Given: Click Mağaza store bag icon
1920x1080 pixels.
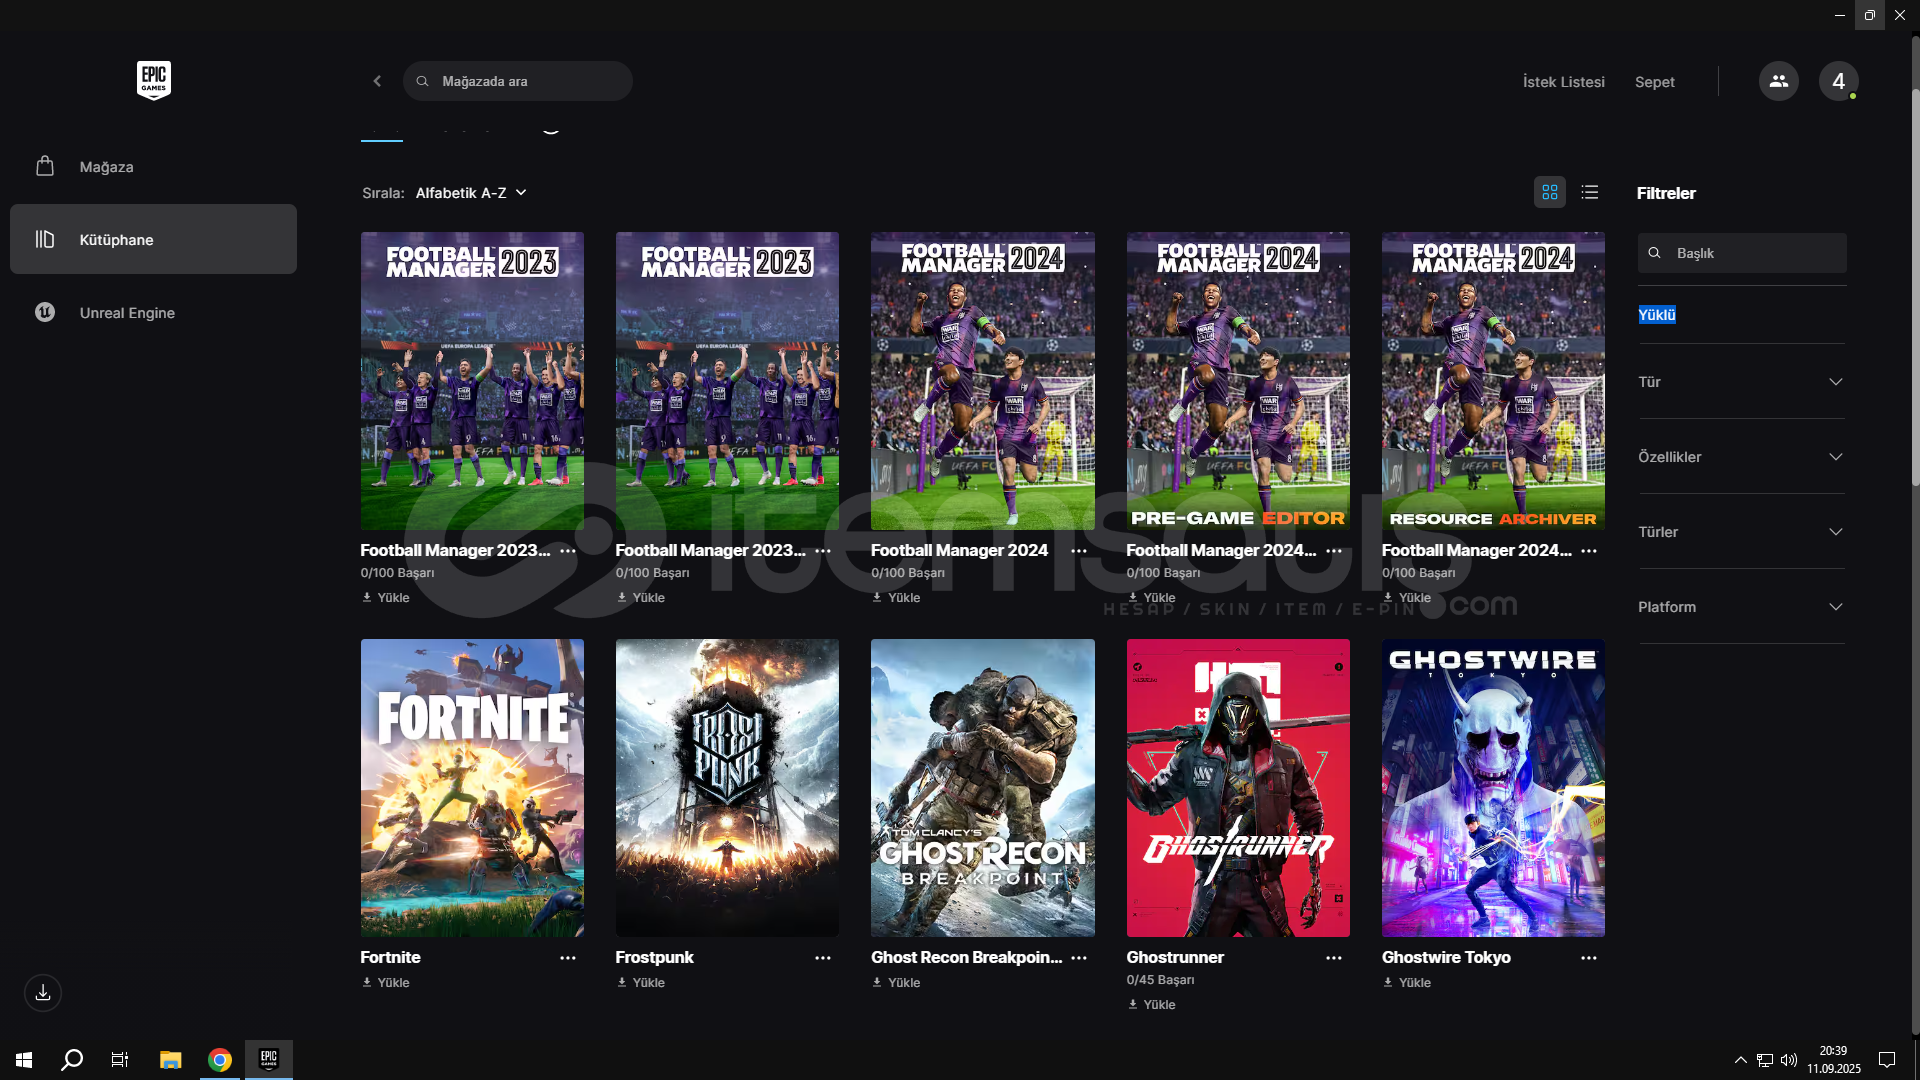Looking at the screenshot, I should coord(45,166).
